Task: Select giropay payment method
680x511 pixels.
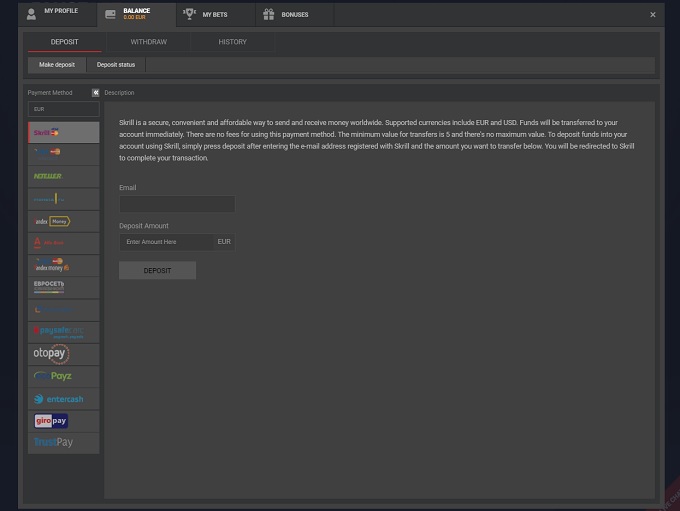Action: (x=63, y=421)
